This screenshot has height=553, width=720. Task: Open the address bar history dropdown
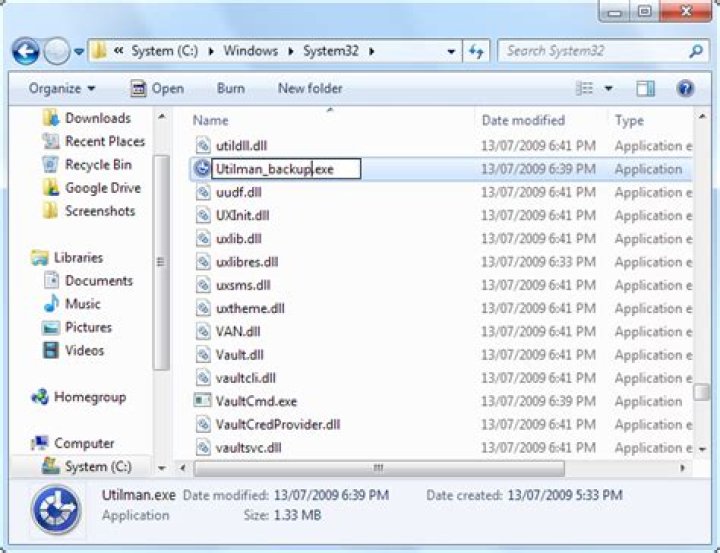(x=451, y=51)
